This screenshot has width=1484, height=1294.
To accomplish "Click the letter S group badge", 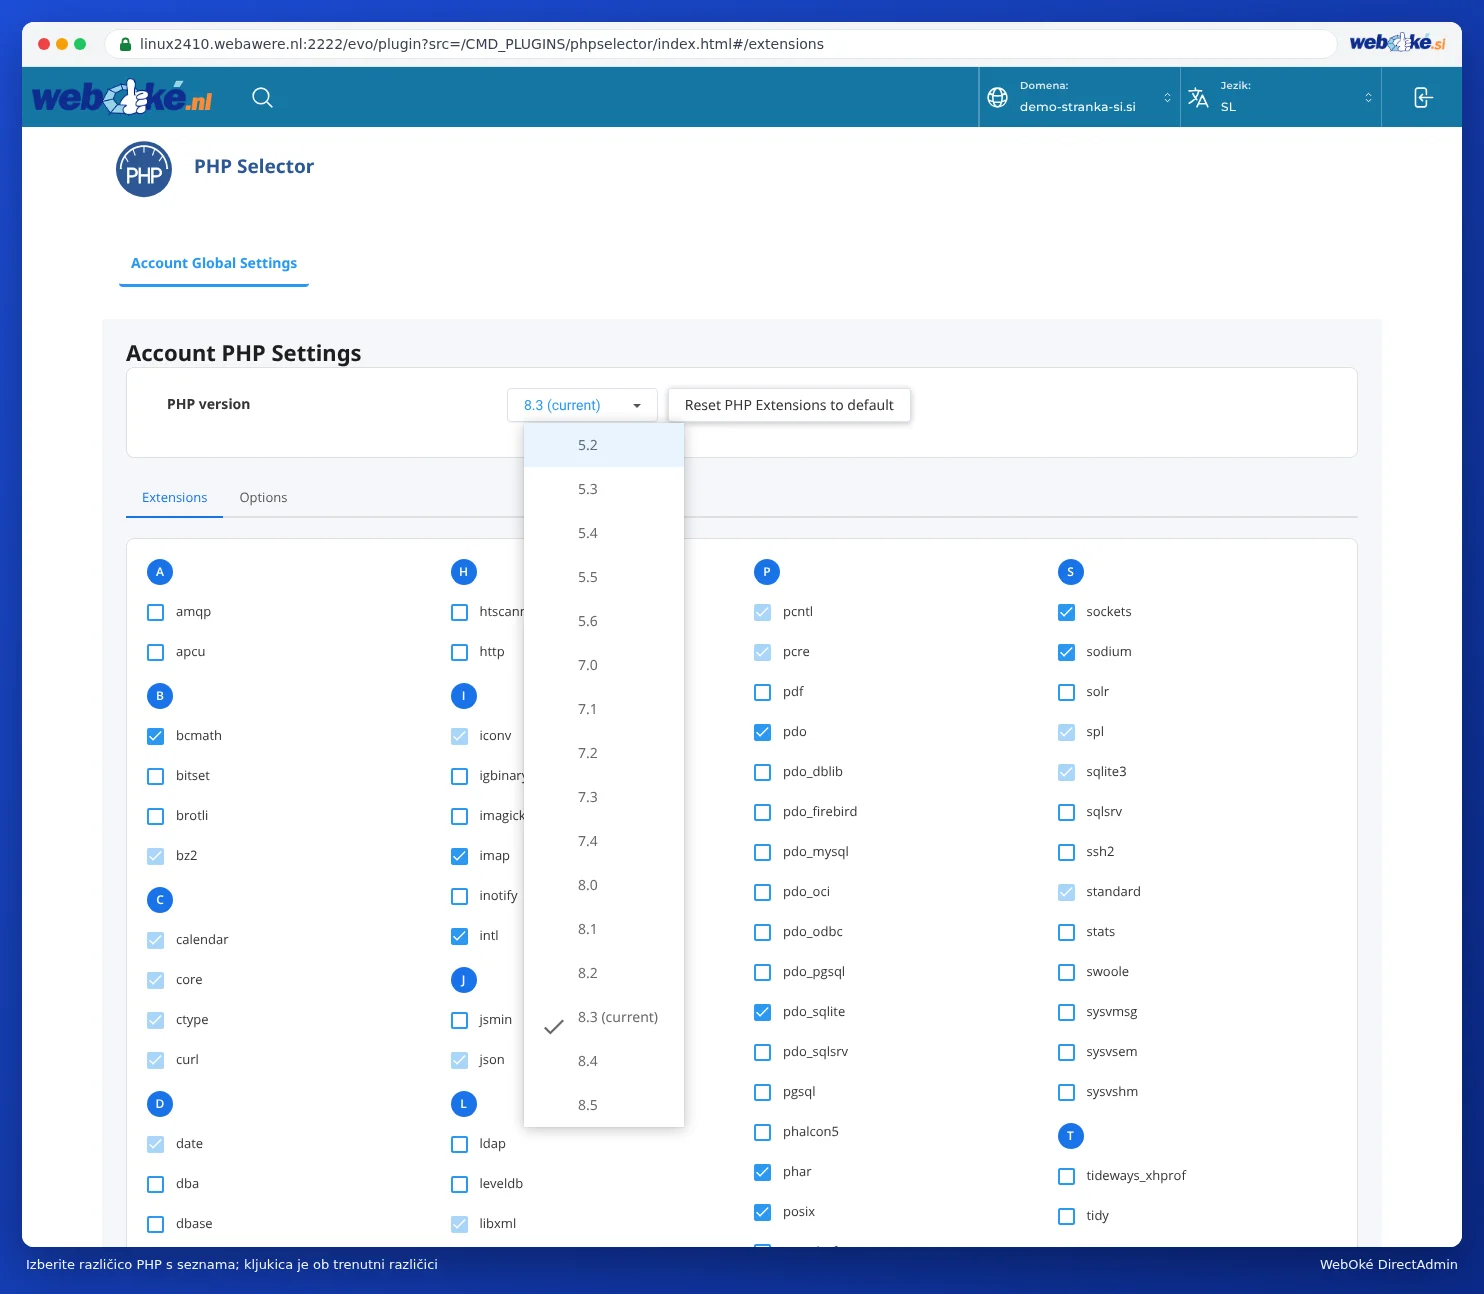I will point(1070,572).
